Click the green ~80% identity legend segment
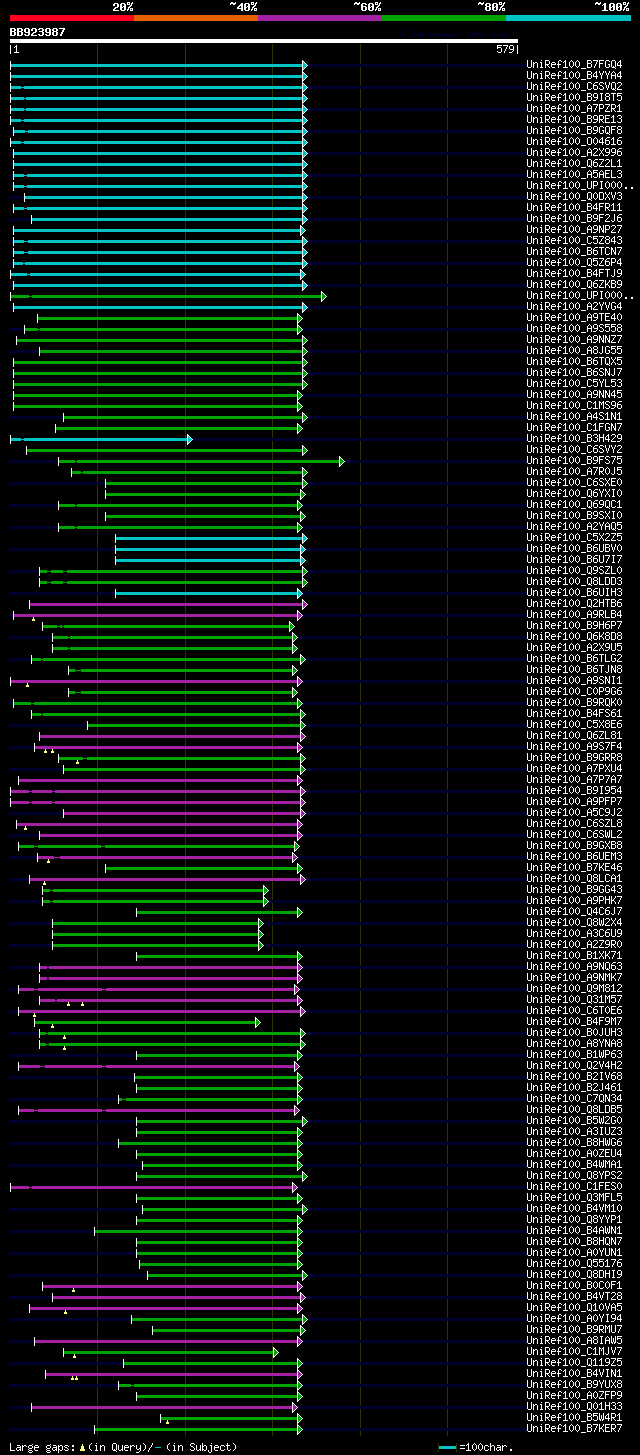The height and width of the screenshot is (1455, 640). 443,18
